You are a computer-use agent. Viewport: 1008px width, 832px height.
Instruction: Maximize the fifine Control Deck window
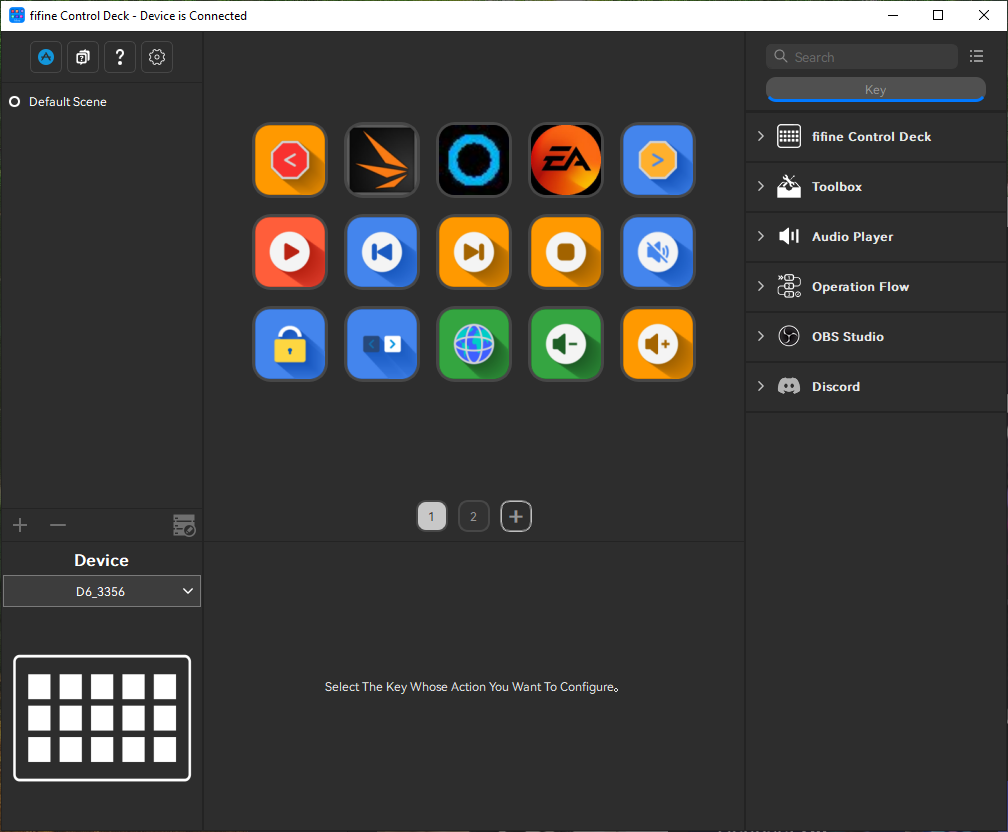pos(938,15)
